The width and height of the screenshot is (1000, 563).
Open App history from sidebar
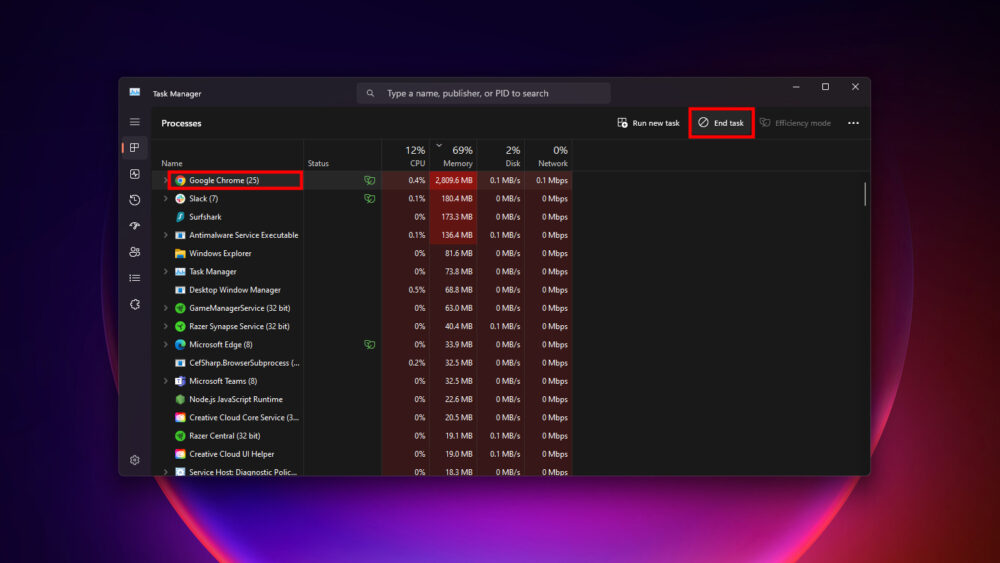[x=135, y=200]
